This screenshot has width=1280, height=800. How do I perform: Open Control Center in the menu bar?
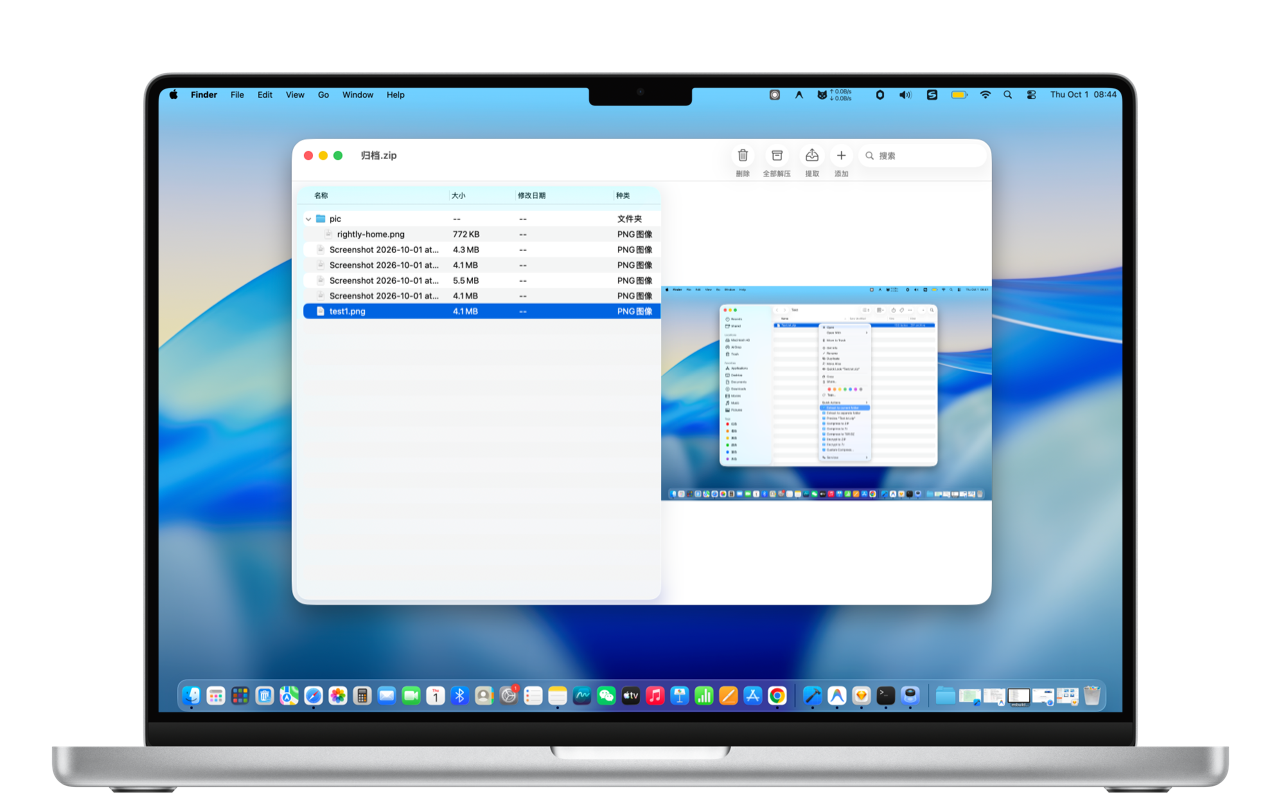point(1031,95)
